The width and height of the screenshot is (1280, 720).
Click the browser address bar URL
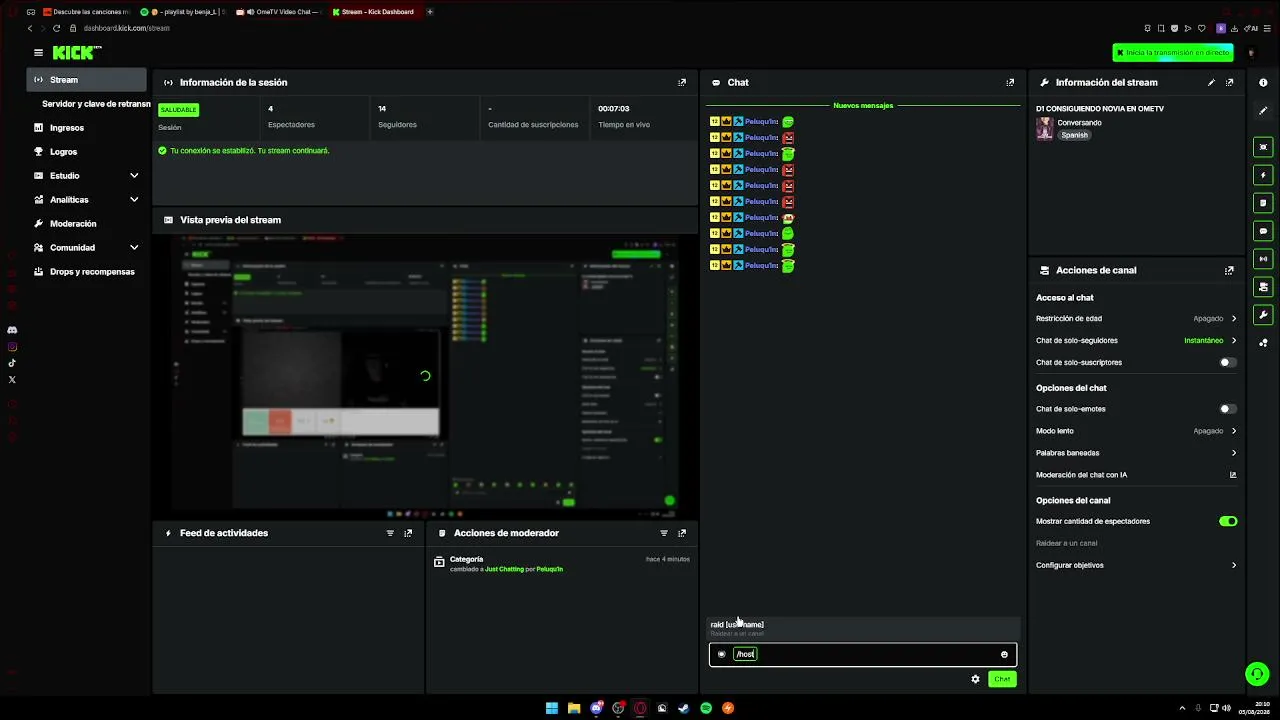coord(127,28)
